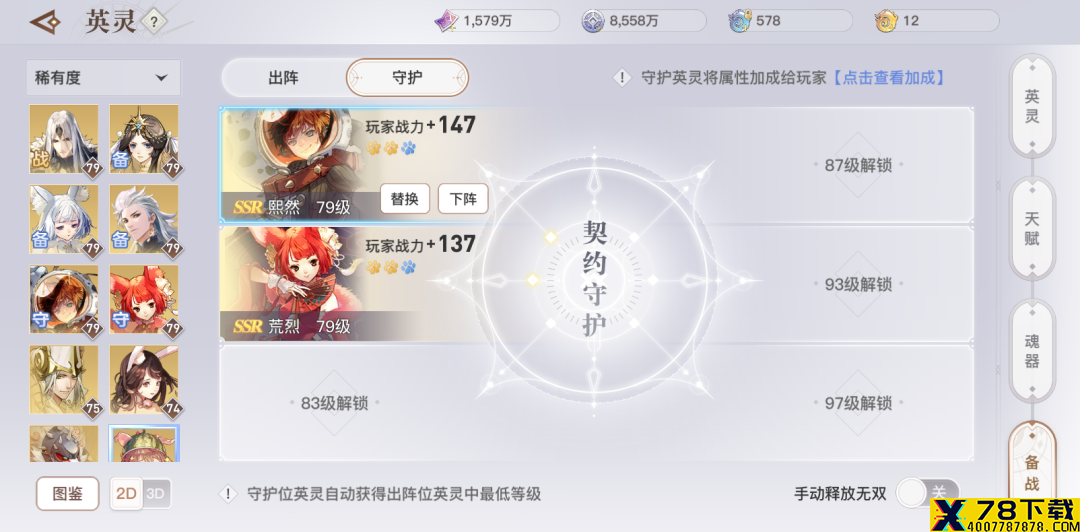Screen dimensions: 1080x532
Task: Click the exclamation icon beside 守护位英灵自动获得
Action: coord(228,494)
